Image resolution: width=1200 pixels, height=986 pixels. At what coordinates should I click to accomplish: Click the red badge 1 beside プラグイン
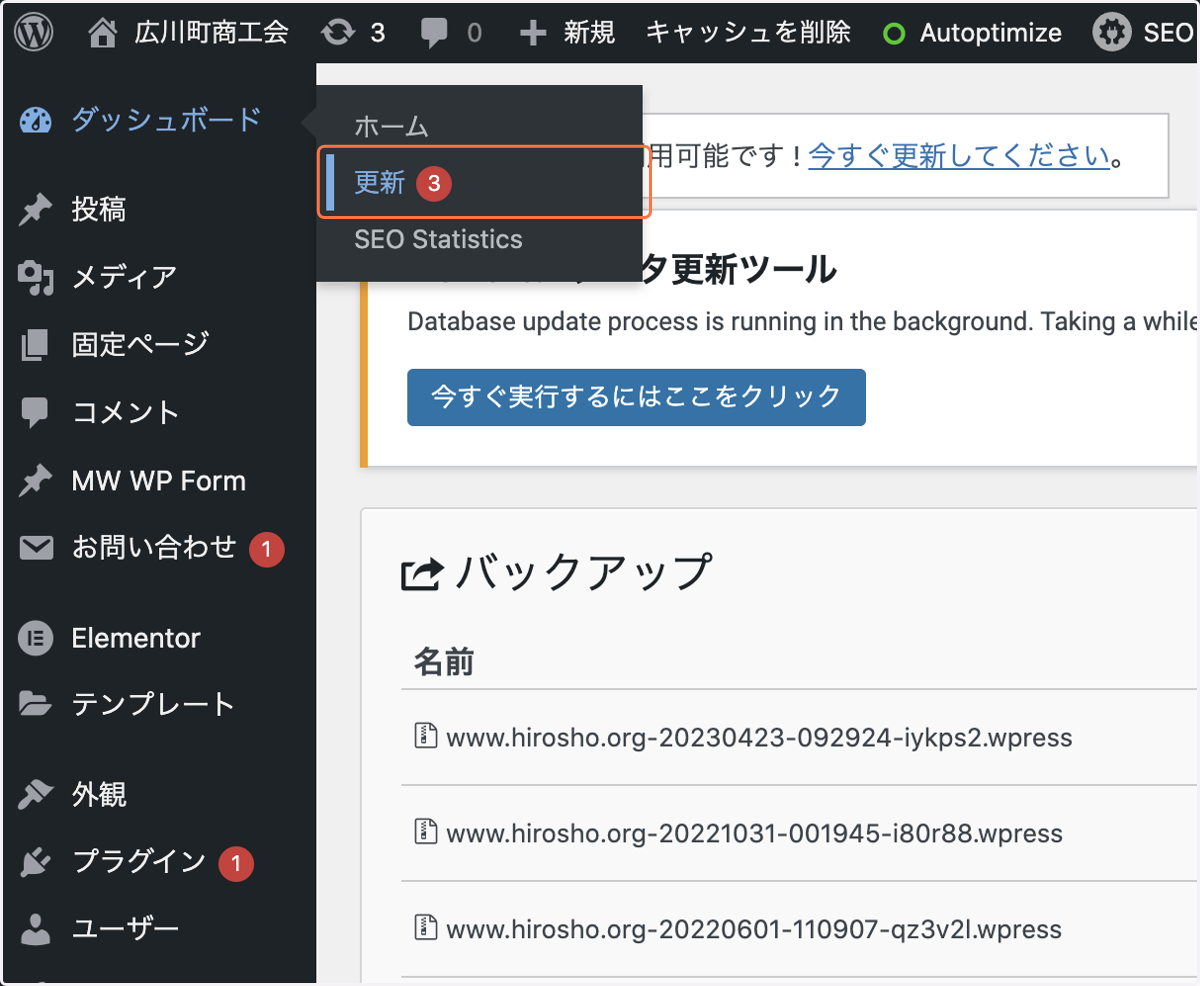235,863
